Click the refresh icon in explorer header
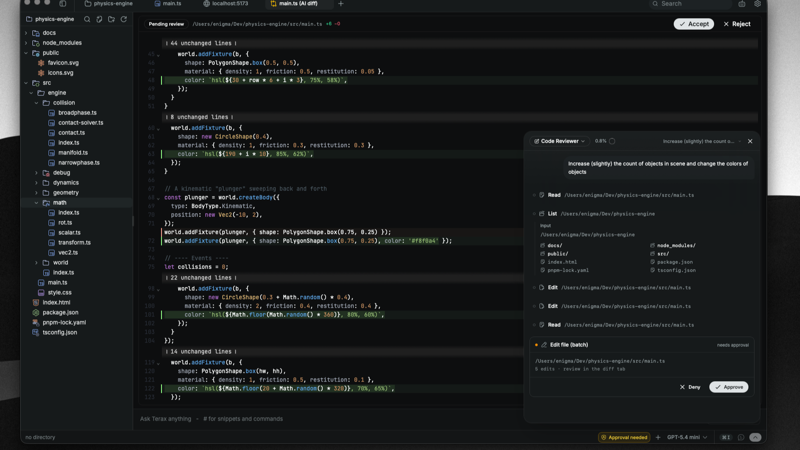Screen dimensions: 800x450 pyautogui.click(x=123, y=19)
